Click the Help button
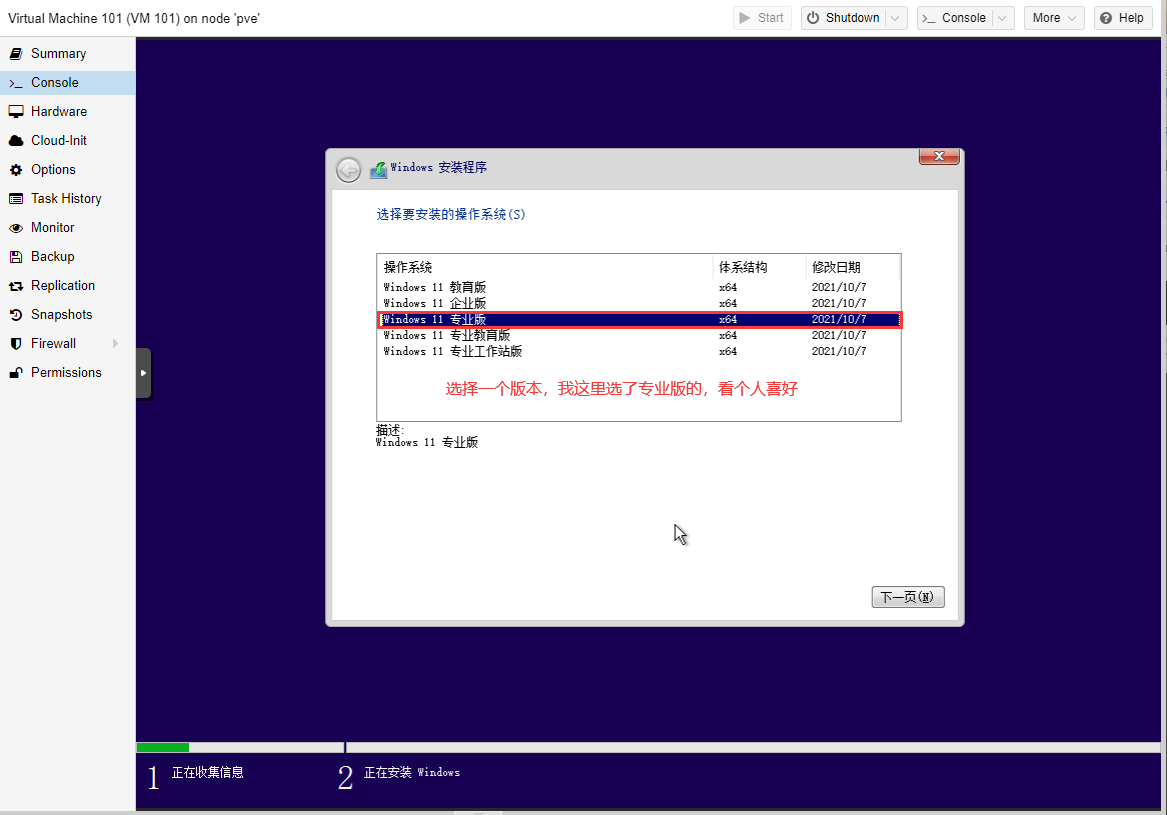Image resolution: width=1167 pixels, height=815 pixels. pos(1122,18)
